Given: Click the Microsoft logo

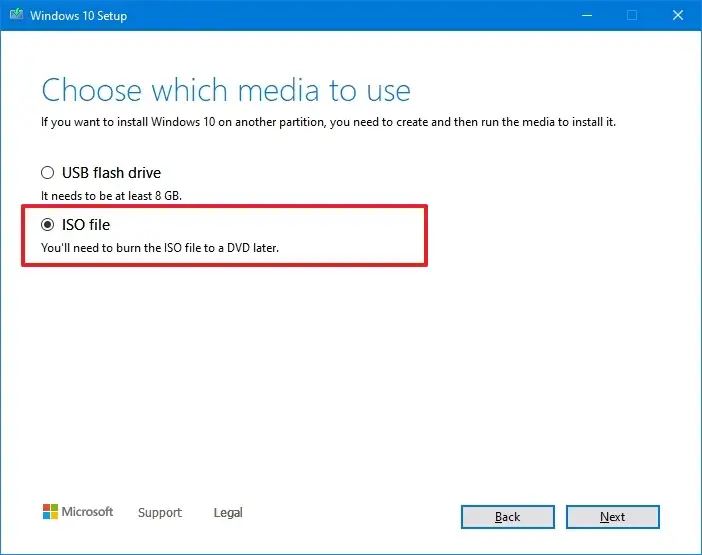Looking at the screenshot, I should (x=78, y=512).
